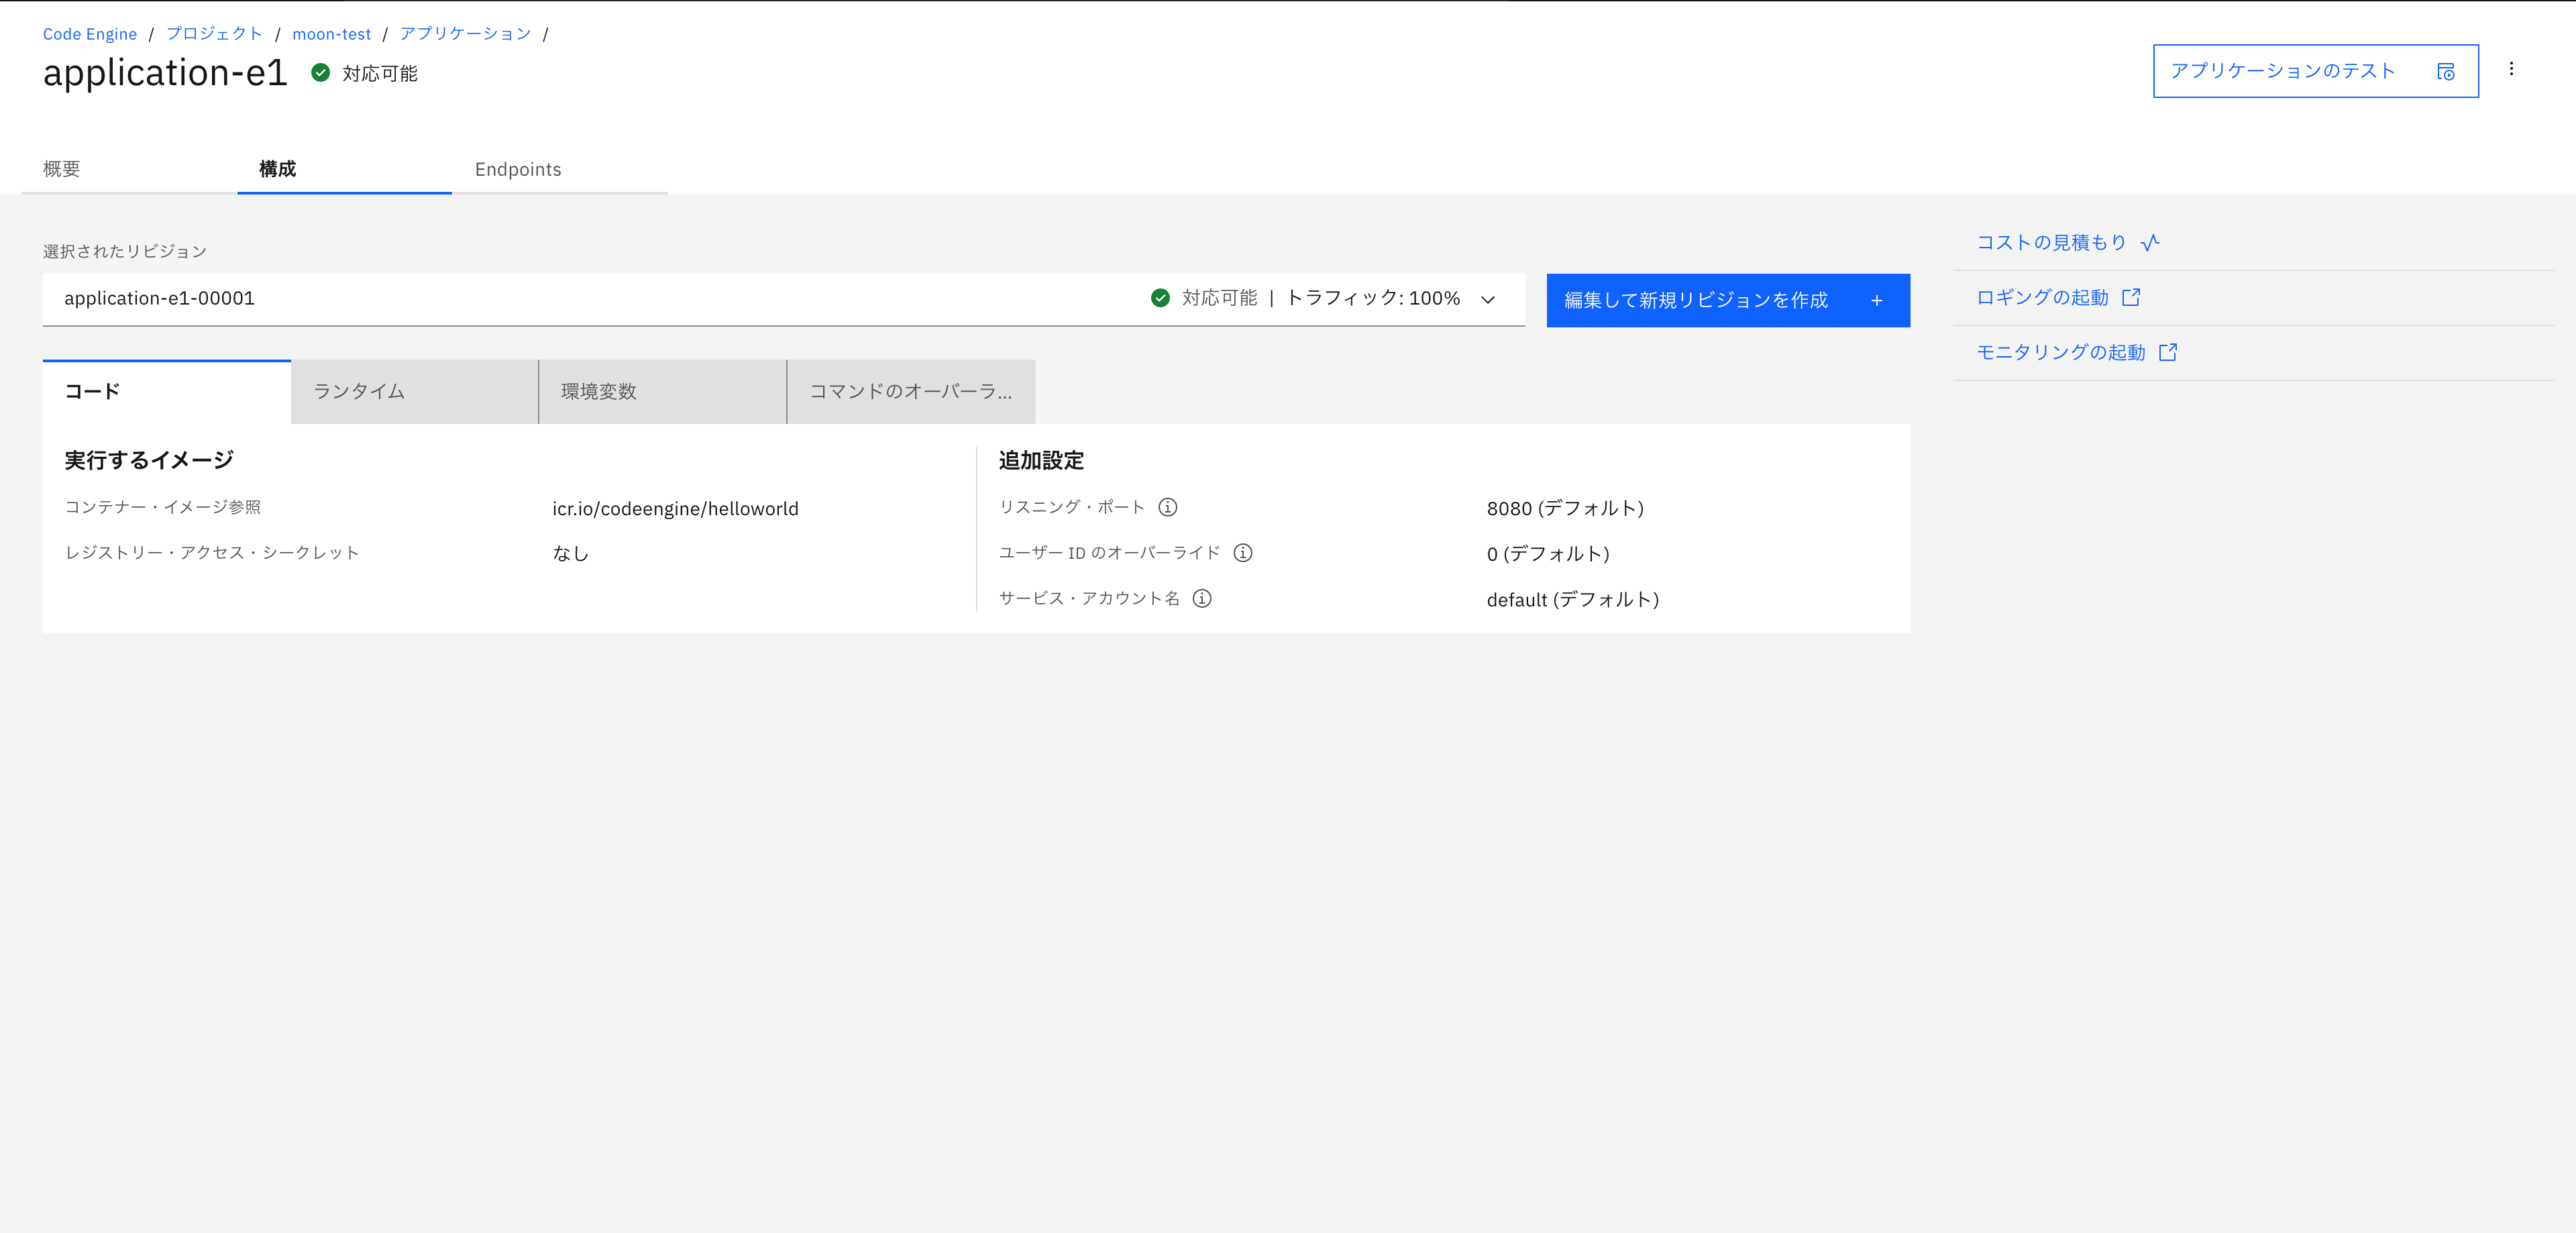Click the green 対応可能 status checkmark near application-e1
The width and height of the screenshot is (2576, 1233).
[320, 72]
